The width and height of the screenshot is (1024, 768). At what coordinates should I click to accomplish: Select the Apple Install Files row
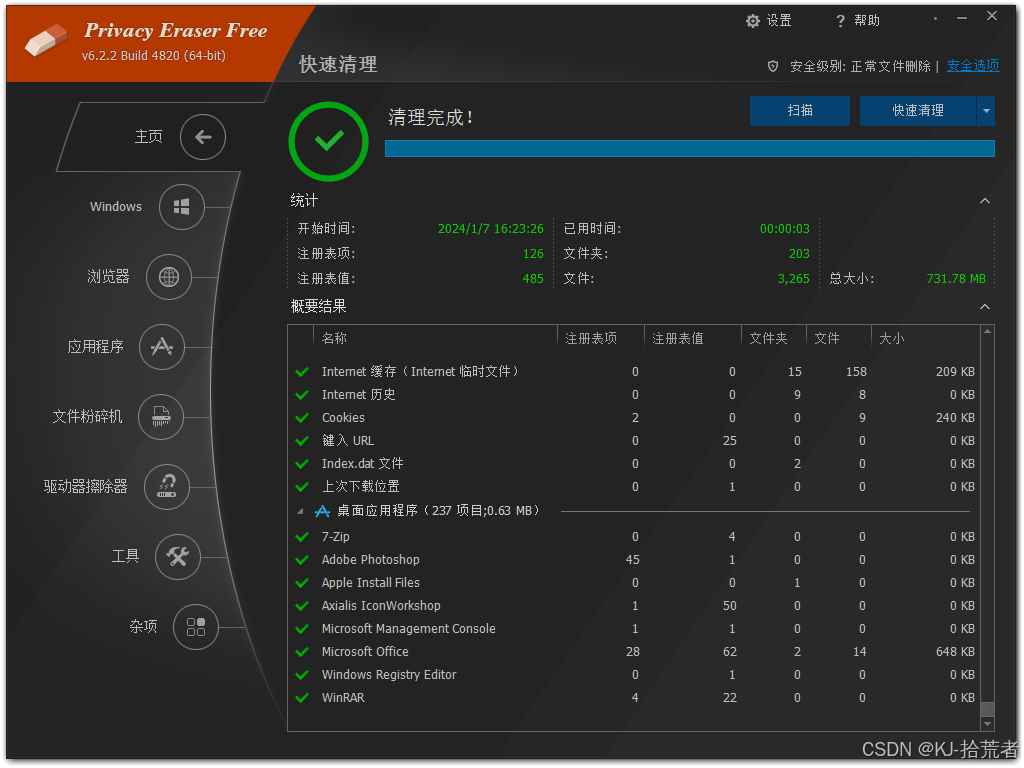point(635,583)
